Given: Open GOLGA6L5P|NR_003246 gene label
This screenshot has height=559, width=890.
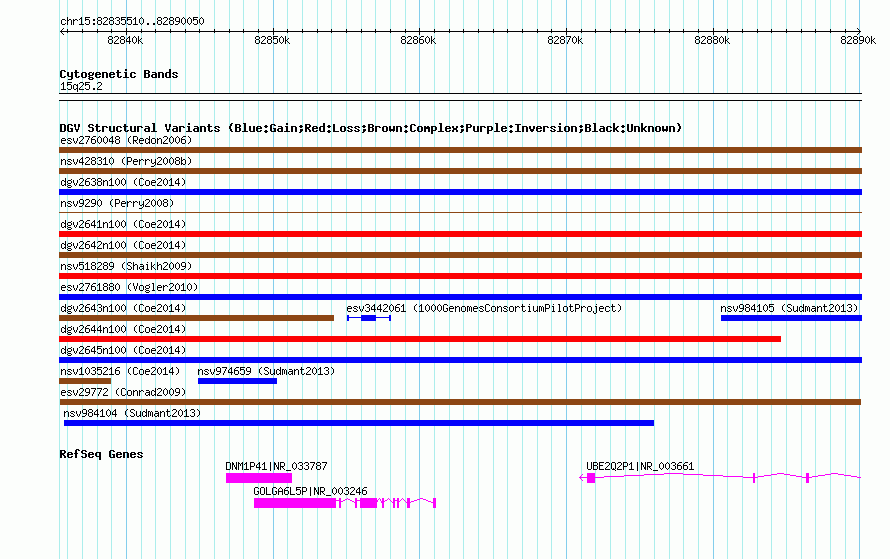Looking at the screenshot, I should (310, 491).
